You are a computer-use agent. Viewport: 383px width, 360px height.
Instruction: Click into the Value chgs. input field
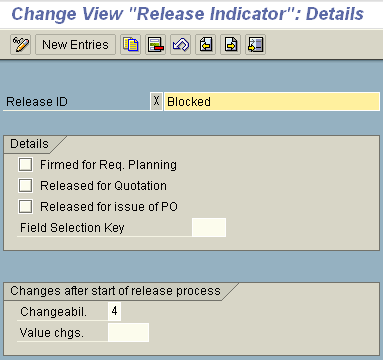pos(128,332)
